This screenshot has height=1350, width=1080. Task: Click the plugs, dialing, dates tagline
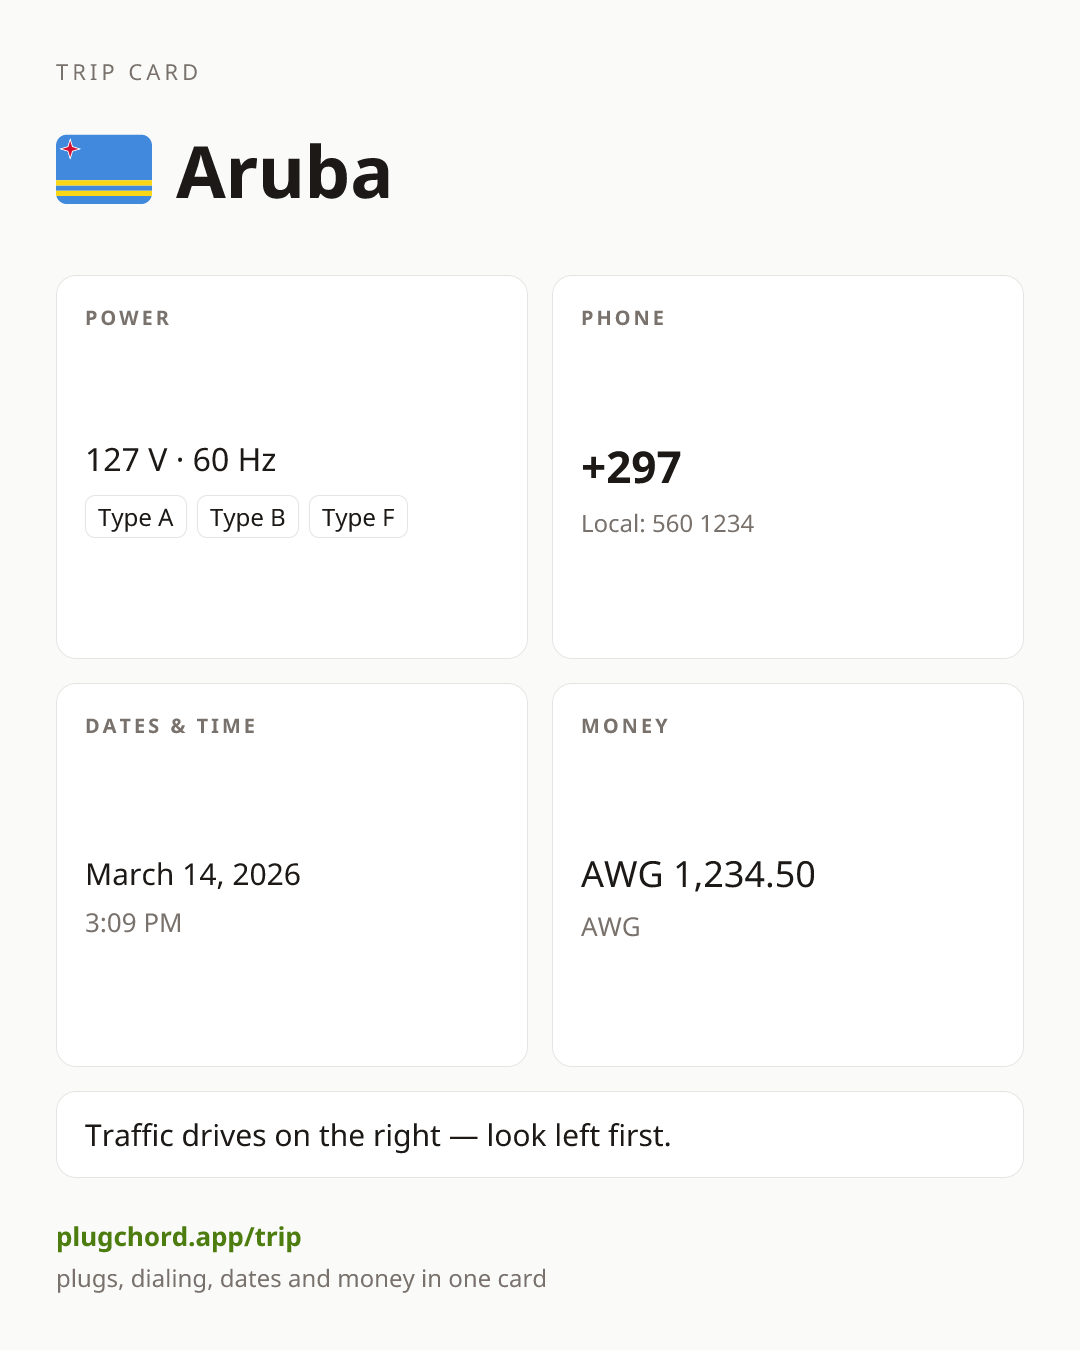point(301,1279)
